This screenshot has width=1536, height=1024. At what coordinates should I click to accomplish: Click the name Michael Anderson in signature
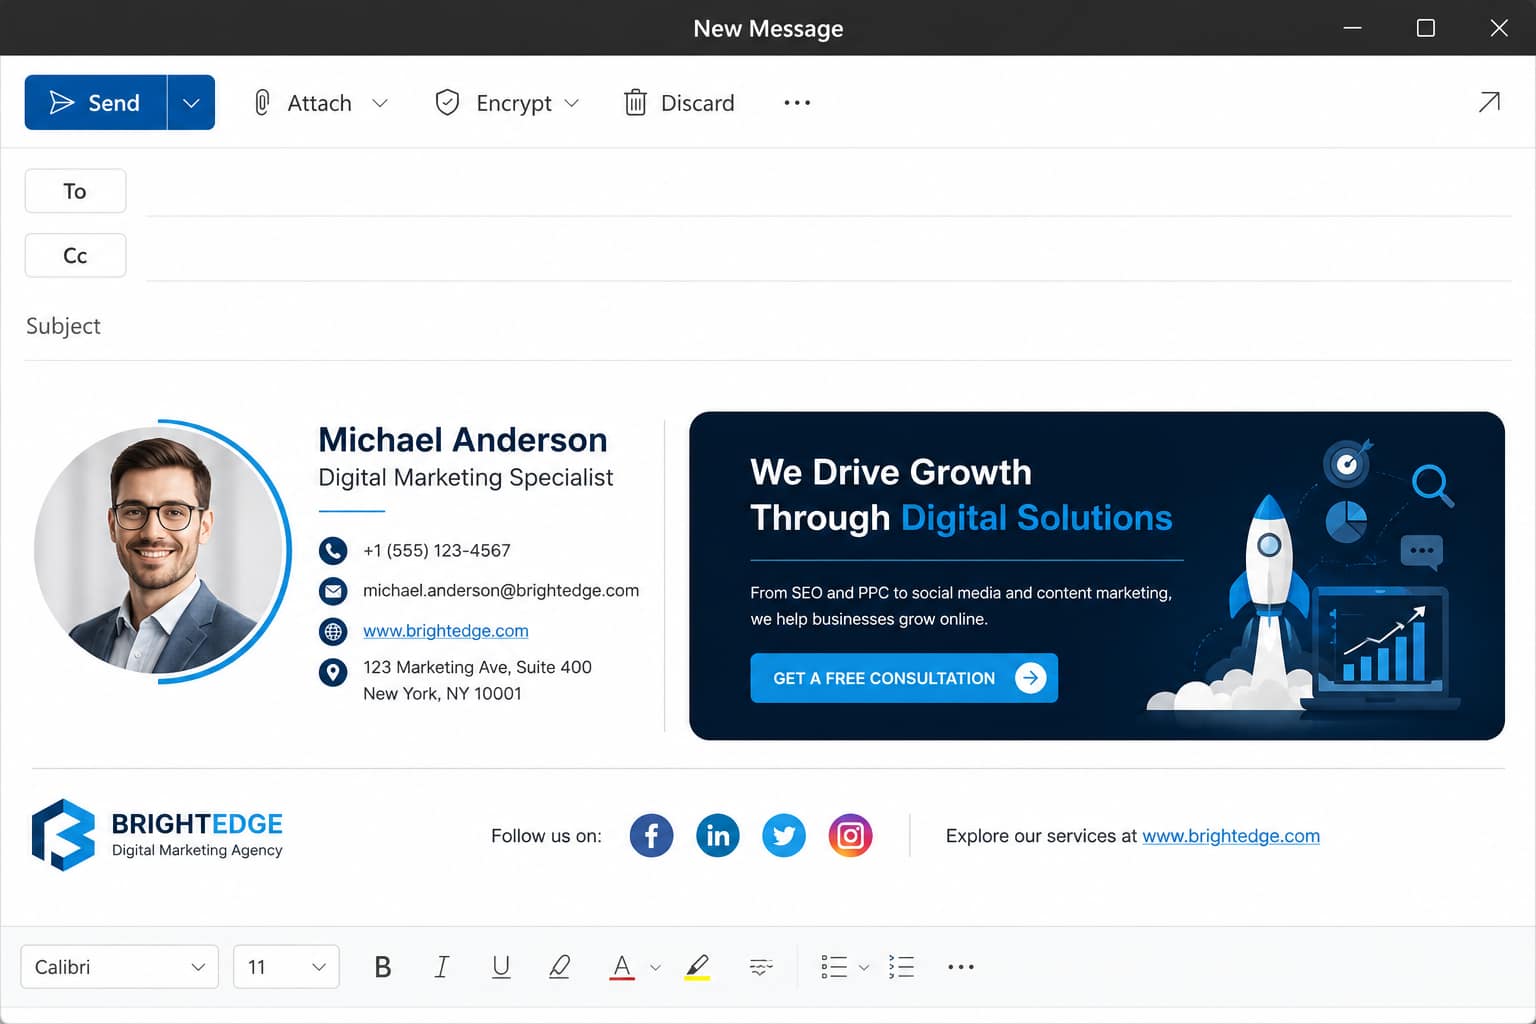tap(463, 440)
